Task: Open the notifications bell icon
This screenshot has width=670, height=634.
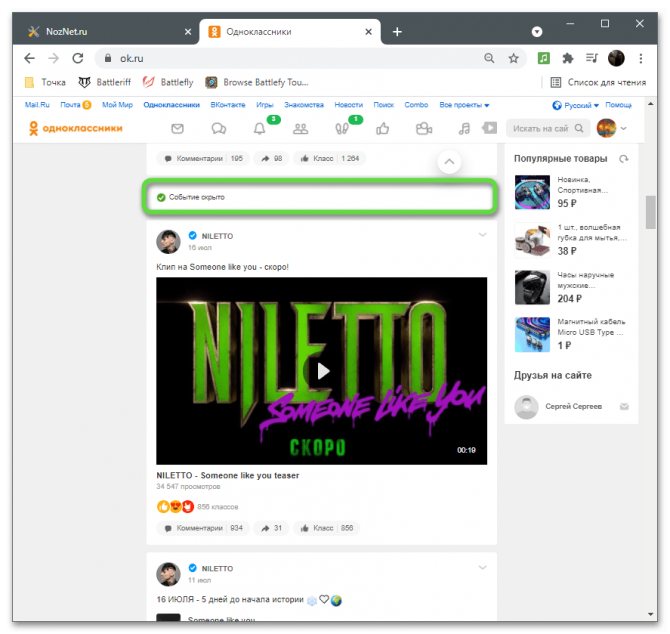Action: tap(259, 129)
